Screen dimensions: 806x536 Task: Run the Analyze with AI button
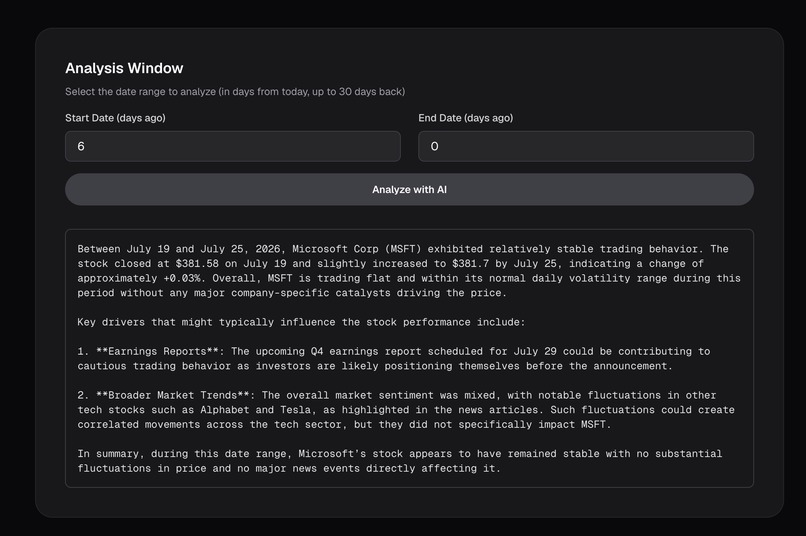click(x=410, y=190)
